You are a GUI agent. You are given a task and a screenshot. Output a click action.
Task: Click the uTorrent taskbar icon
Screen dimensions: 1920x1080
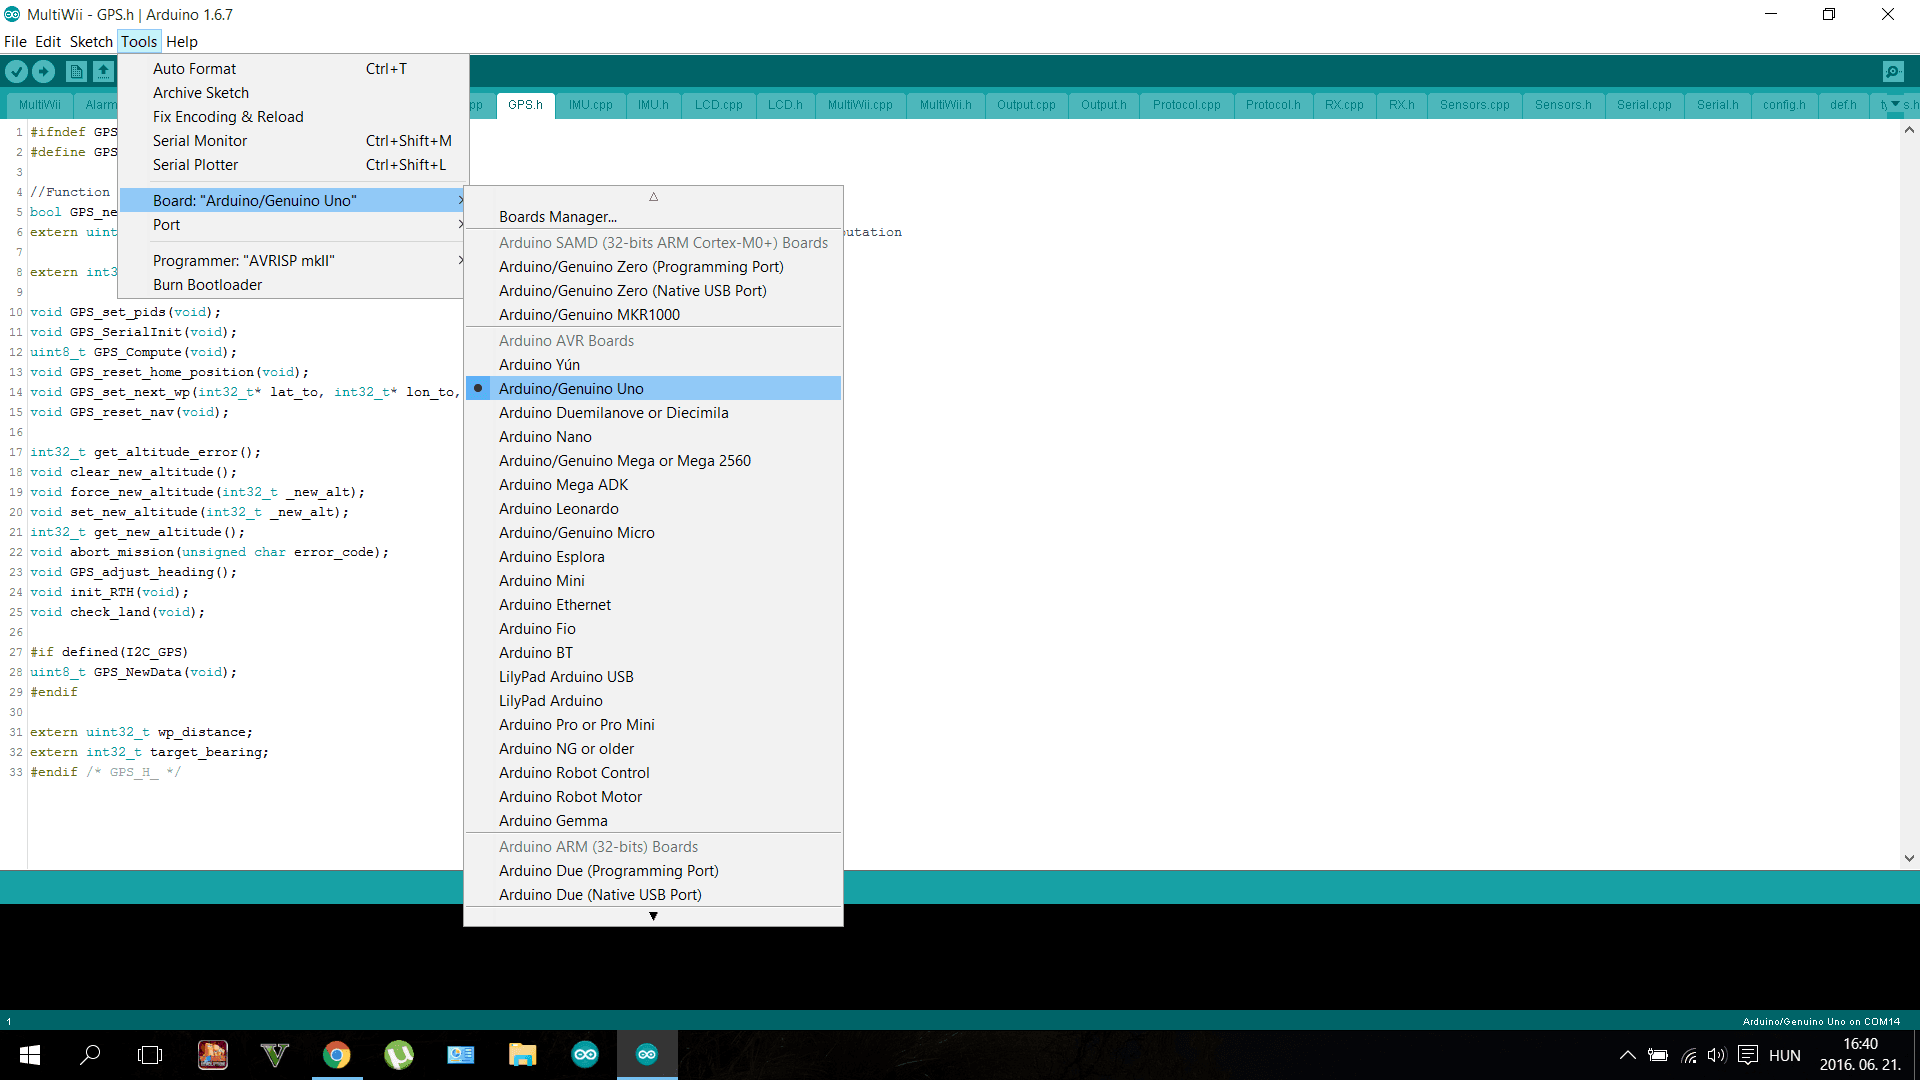pos(399,1055)
